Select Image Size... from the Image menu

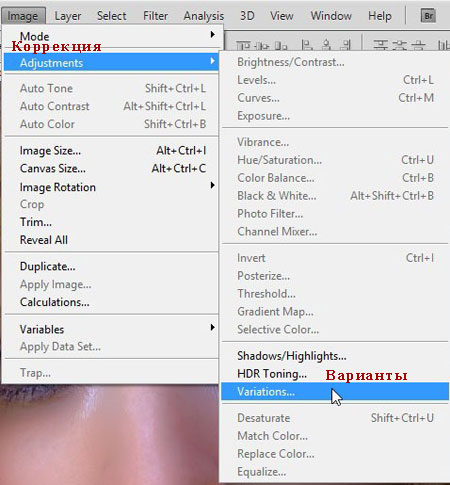111,151
